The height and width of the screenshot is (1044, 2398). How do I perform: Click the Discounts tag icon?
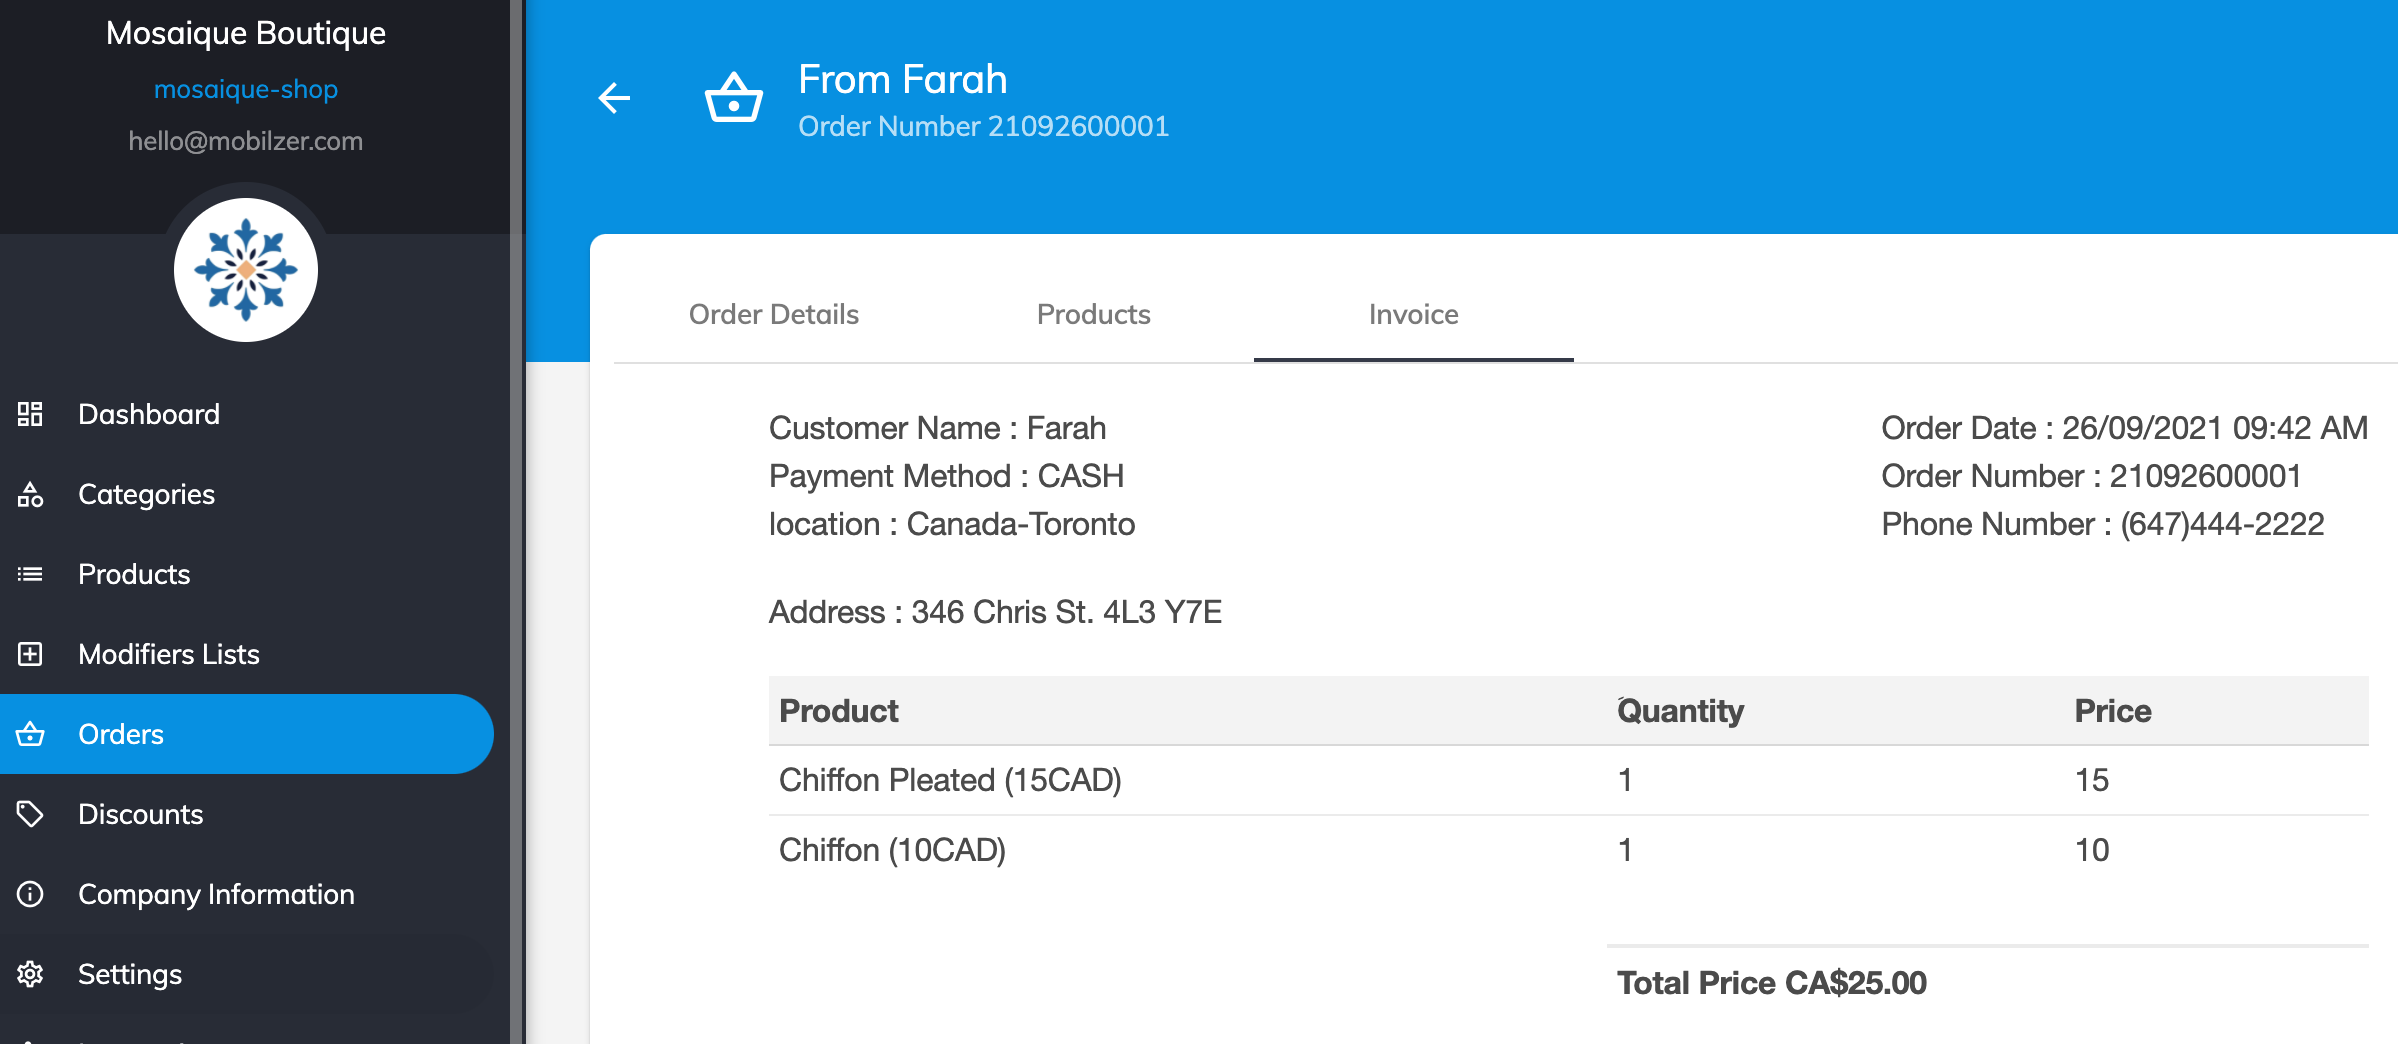tap(30, 814)
